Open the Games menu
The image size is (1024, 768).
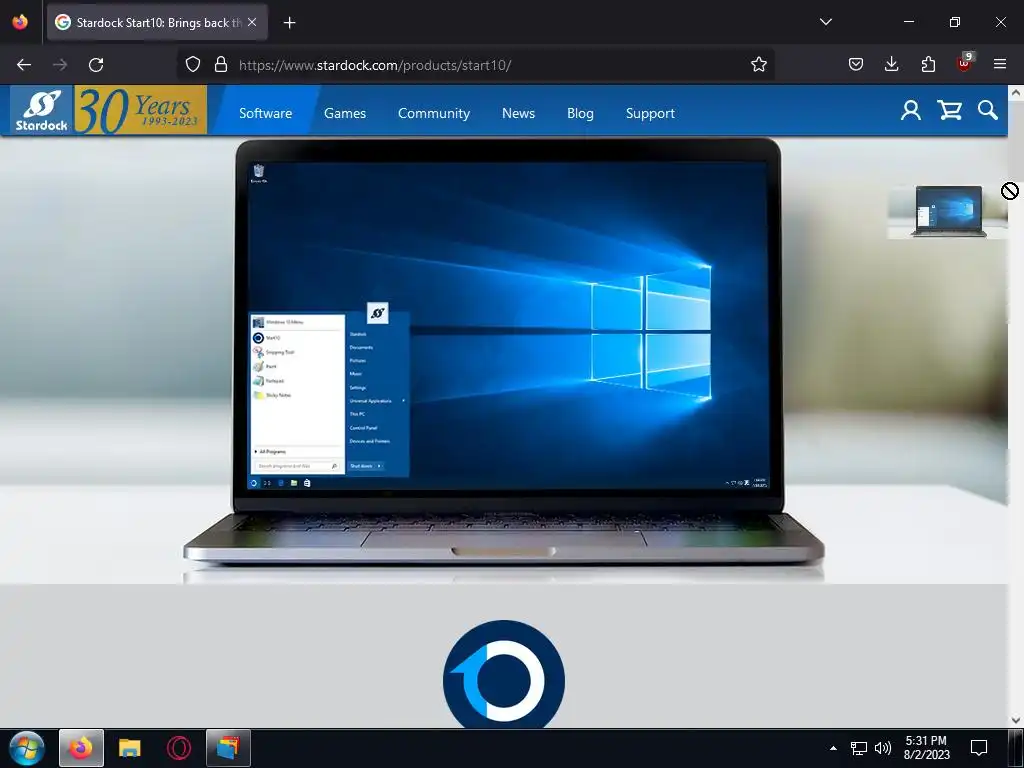(345, 113)
